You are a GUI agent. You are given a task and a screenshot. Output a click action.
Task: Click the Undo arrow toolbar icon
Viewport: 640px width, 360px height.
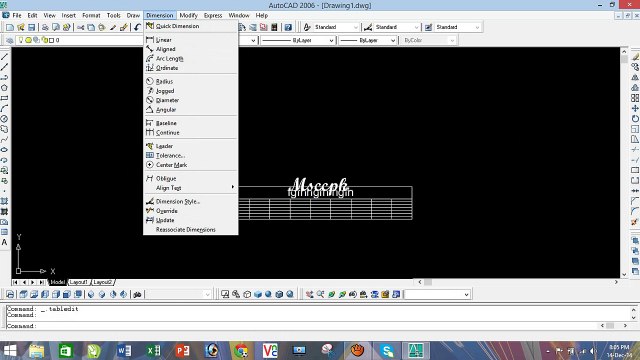coord(137,27)
